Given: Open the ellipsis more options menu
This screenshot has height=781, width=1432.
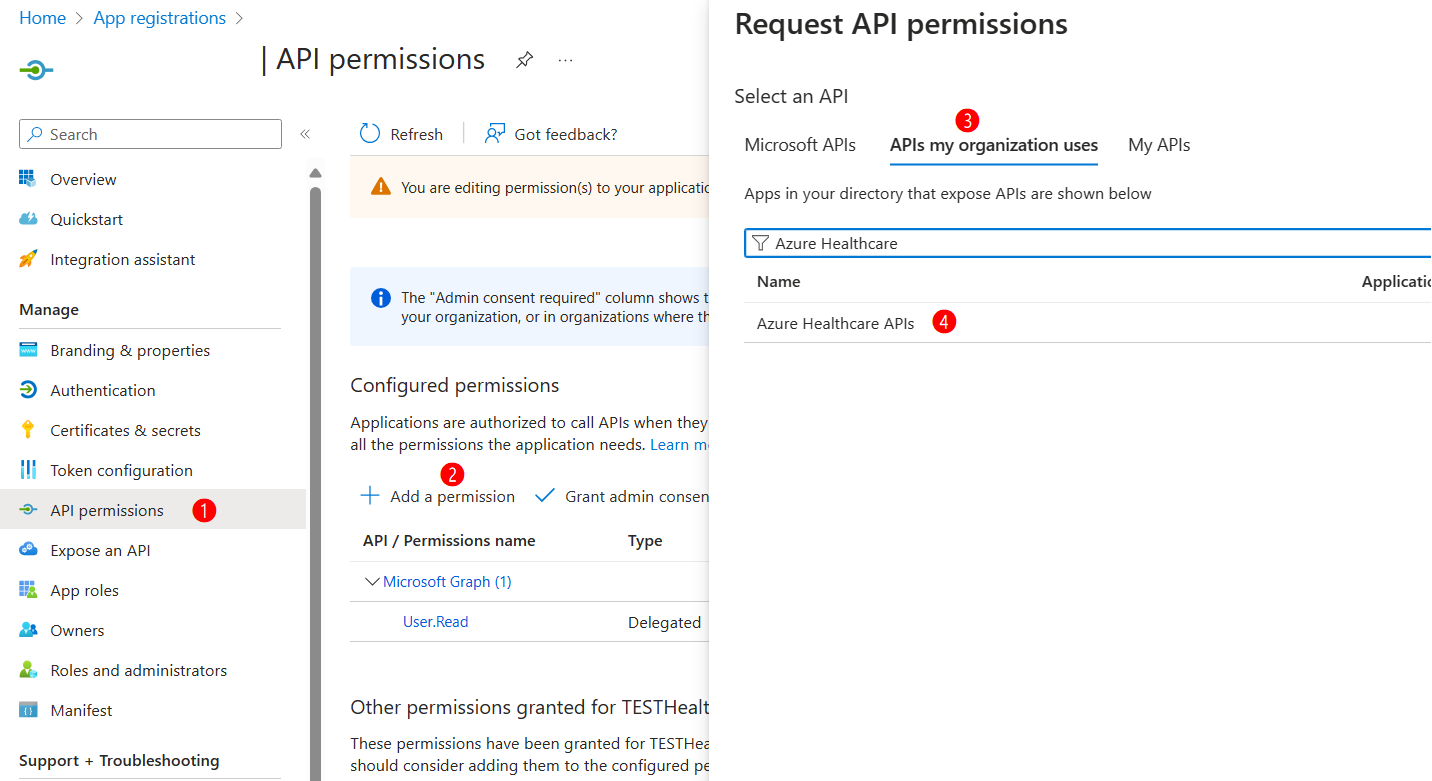Looking at the screenshot, I should [566, 60].
